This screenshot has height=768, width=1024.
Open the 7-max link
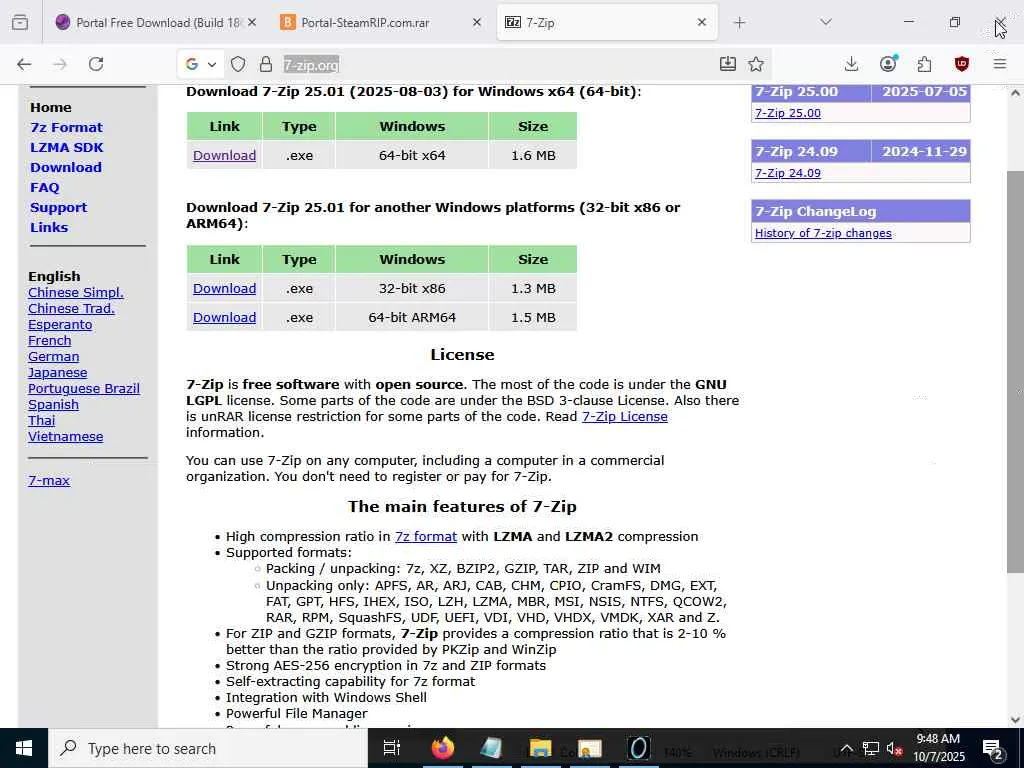[49, 481]
